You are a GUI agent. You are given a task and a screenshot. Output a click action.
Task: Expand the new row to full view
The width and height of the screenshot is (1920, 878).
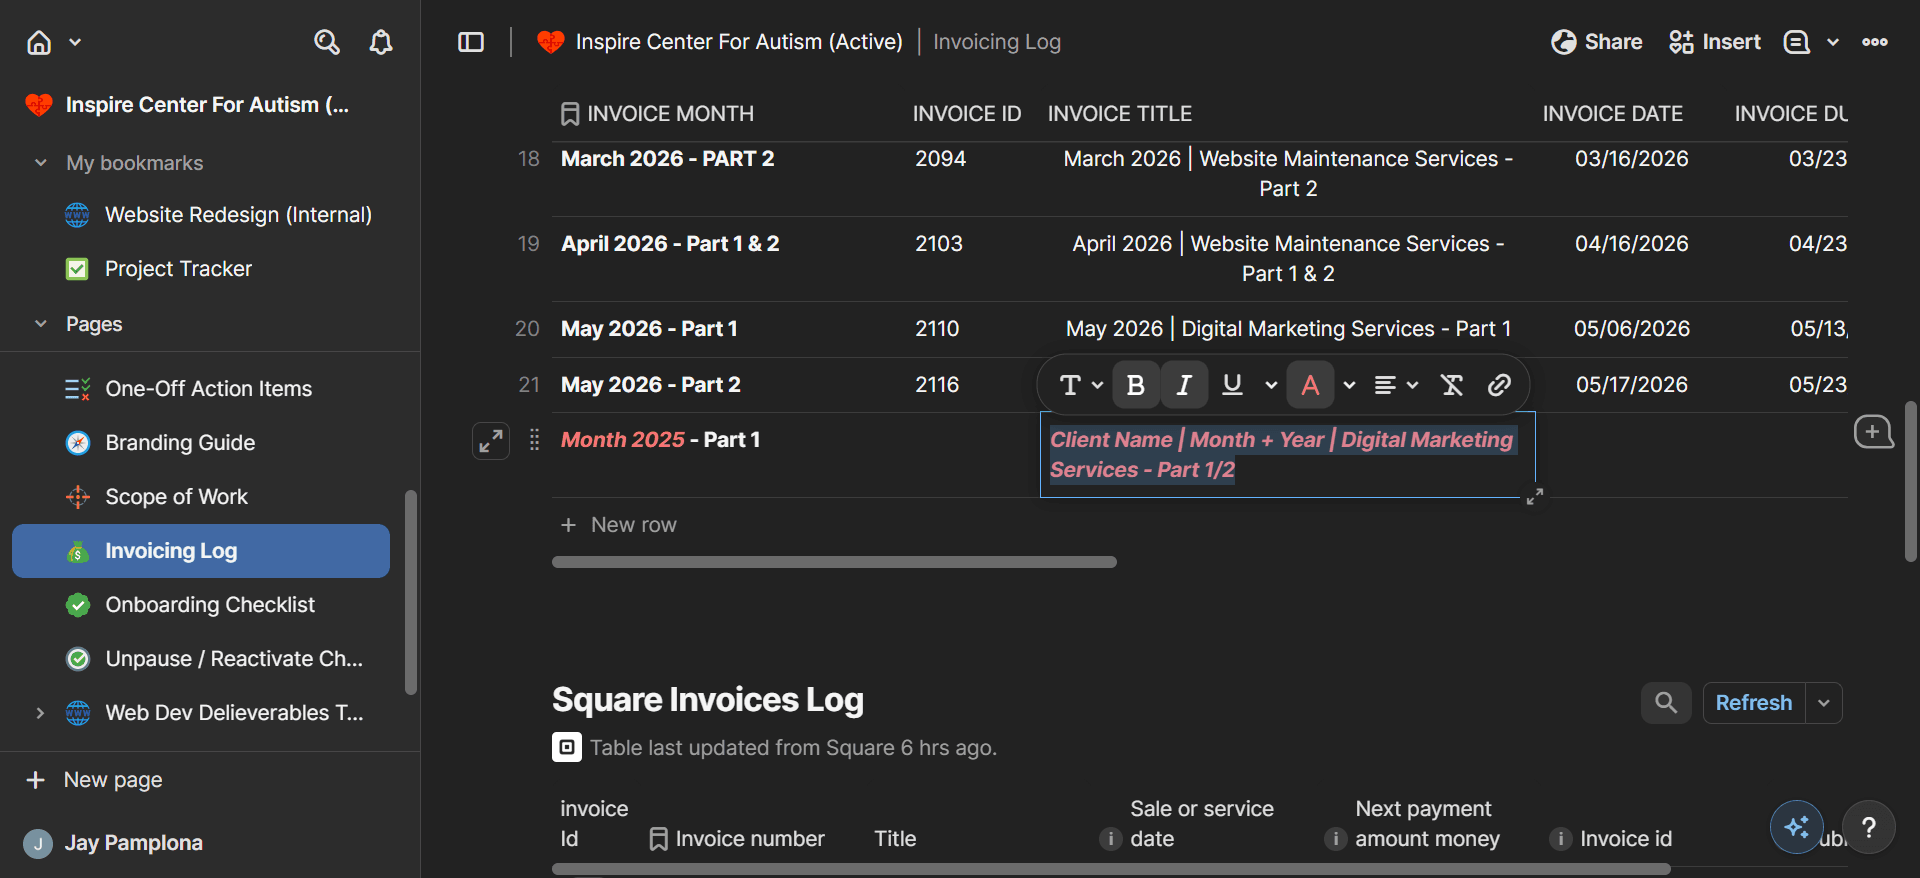(491, 441)
